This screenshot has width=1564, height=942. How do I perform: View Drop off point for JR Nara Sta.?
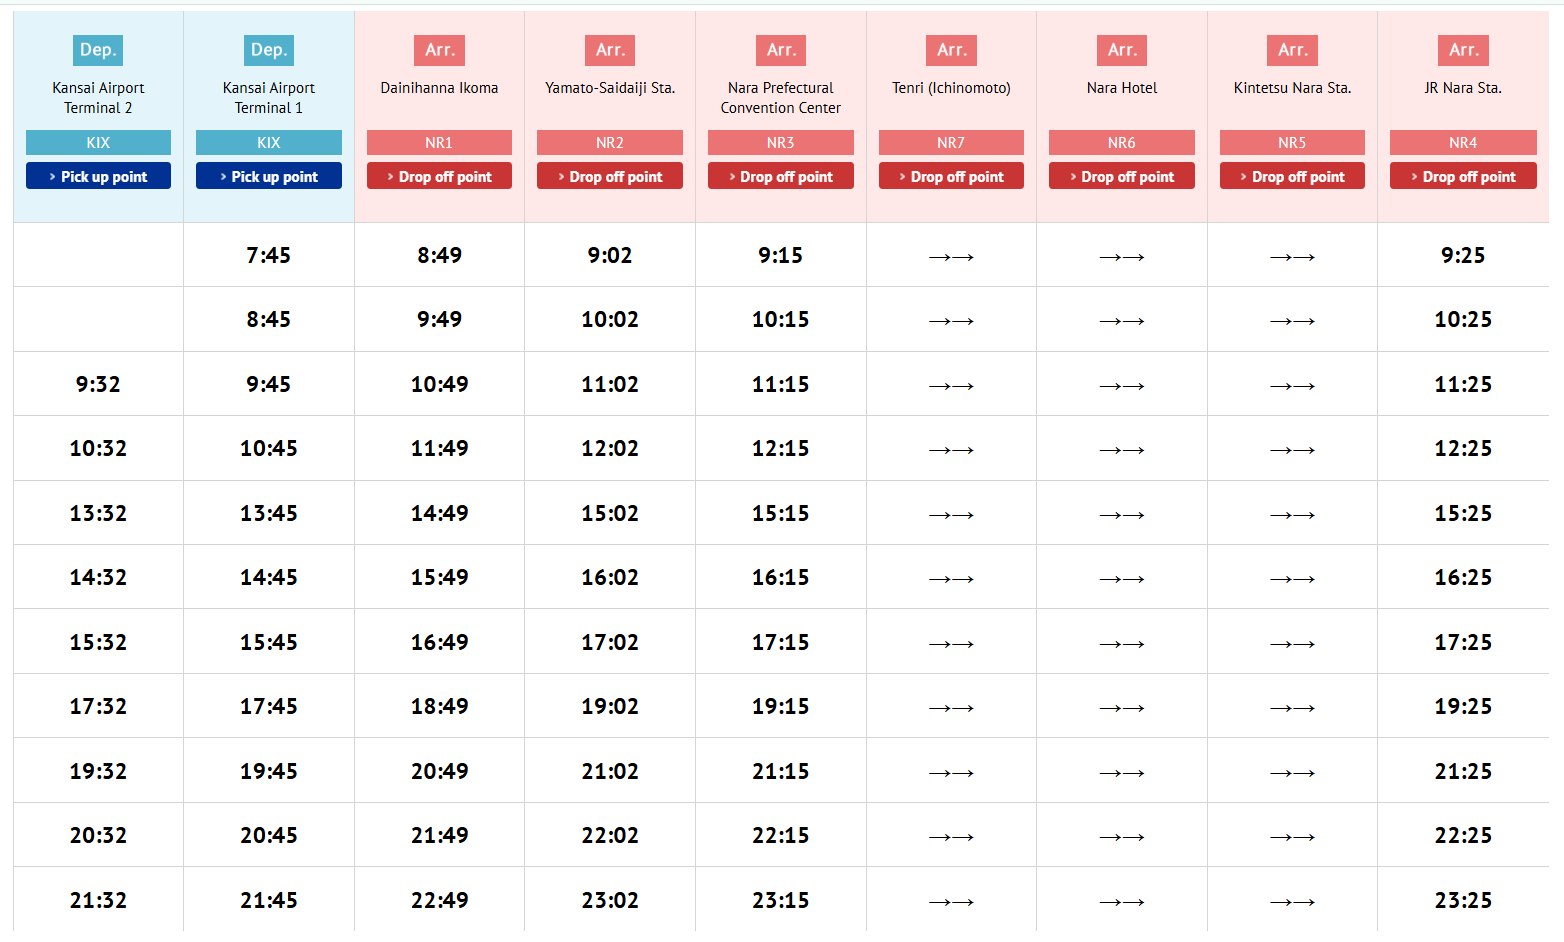(1463, 176)
